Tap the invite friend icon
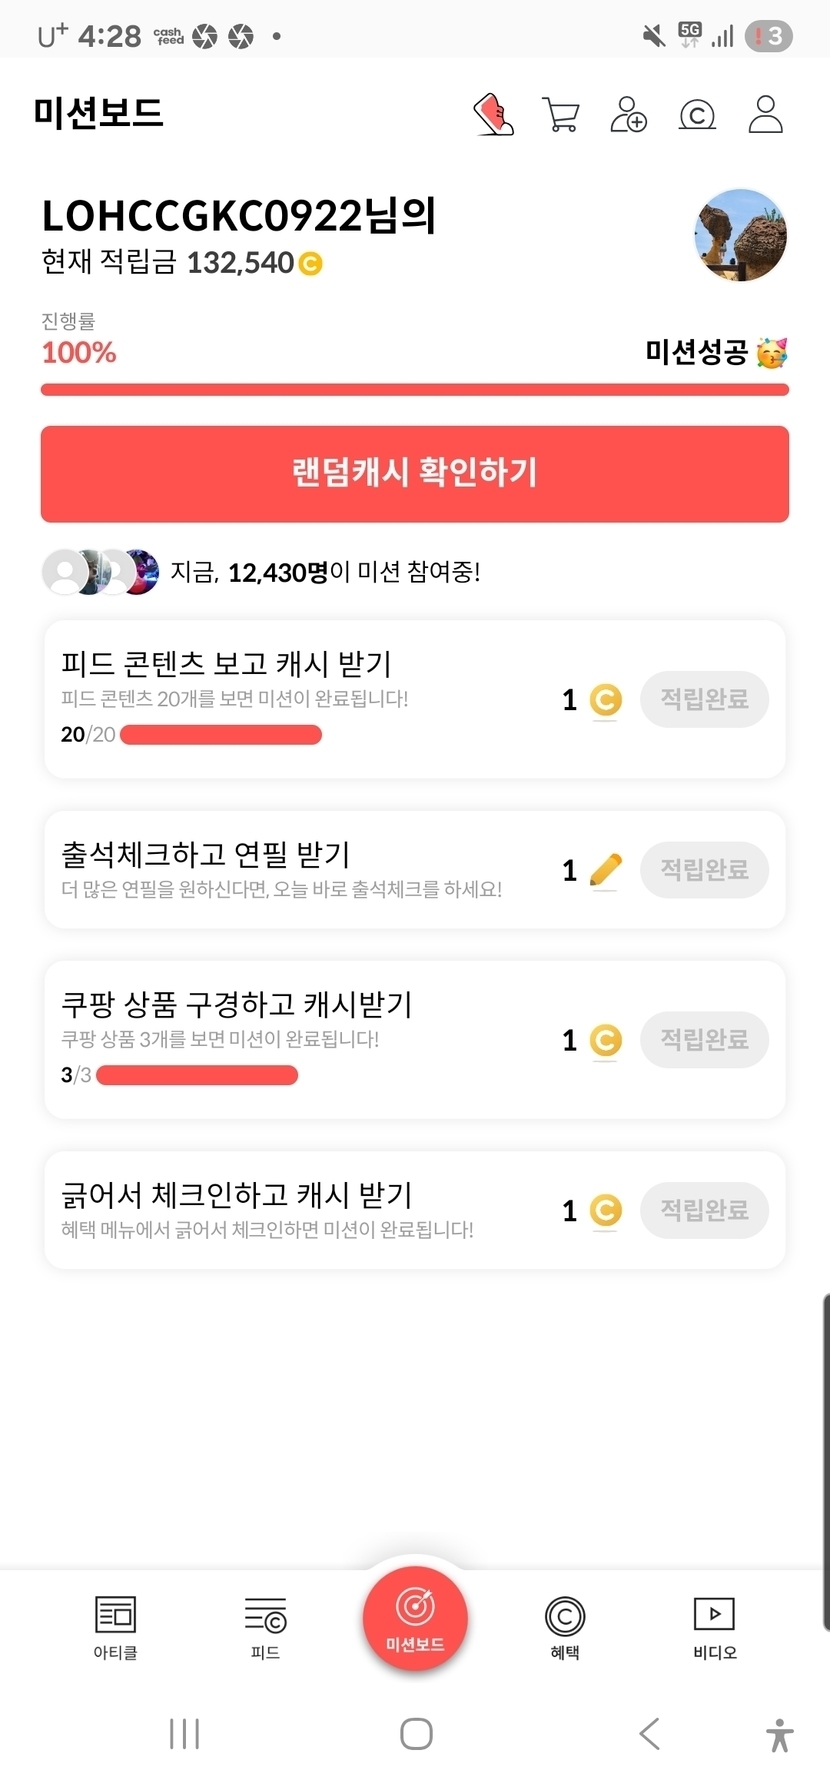This screenshot has height=1780, width=830. [x=628, y=115]
